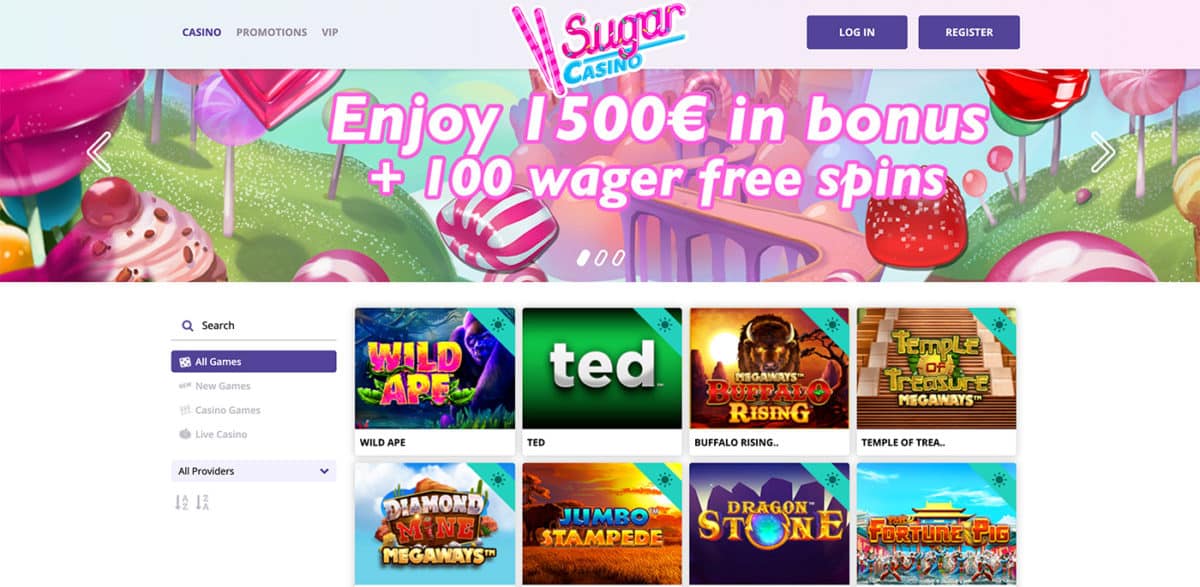Open the Buffalo Rising game thumbnail
This screenshot has height=587, width=1200.
pos(769,368)
